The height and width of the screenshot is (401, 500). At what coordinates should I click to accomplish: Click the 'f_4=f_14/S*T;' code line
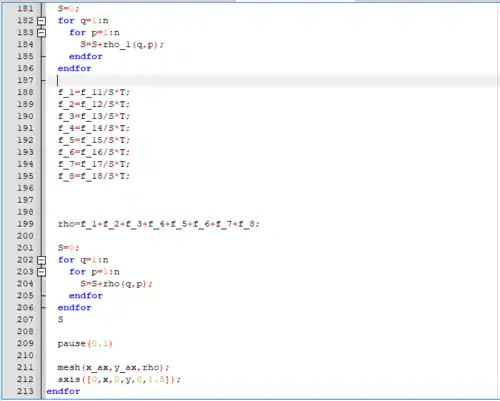point(94,128)
